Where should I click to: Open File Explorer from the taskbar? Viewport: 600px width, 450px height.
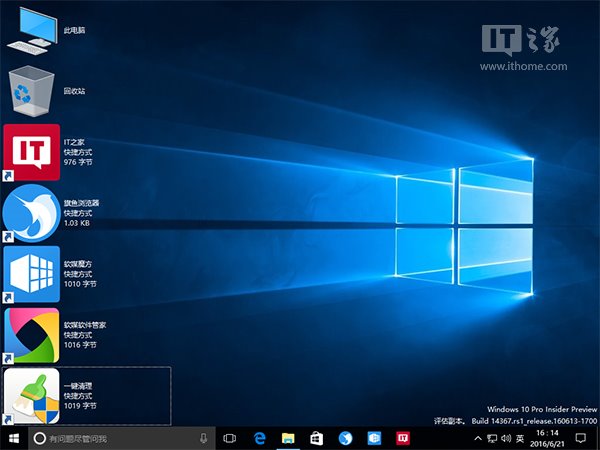[288, 438]
